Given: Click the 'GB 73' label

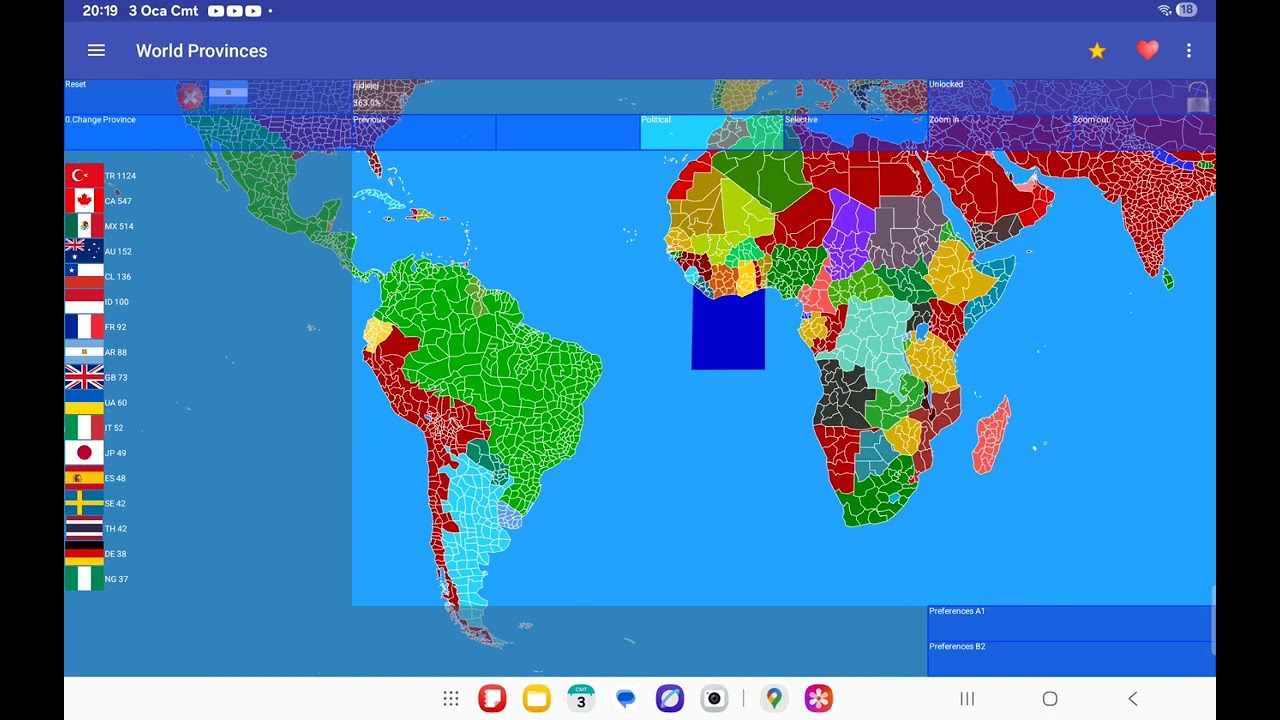Looking at the screenshot, I should (x=116, y=377).
